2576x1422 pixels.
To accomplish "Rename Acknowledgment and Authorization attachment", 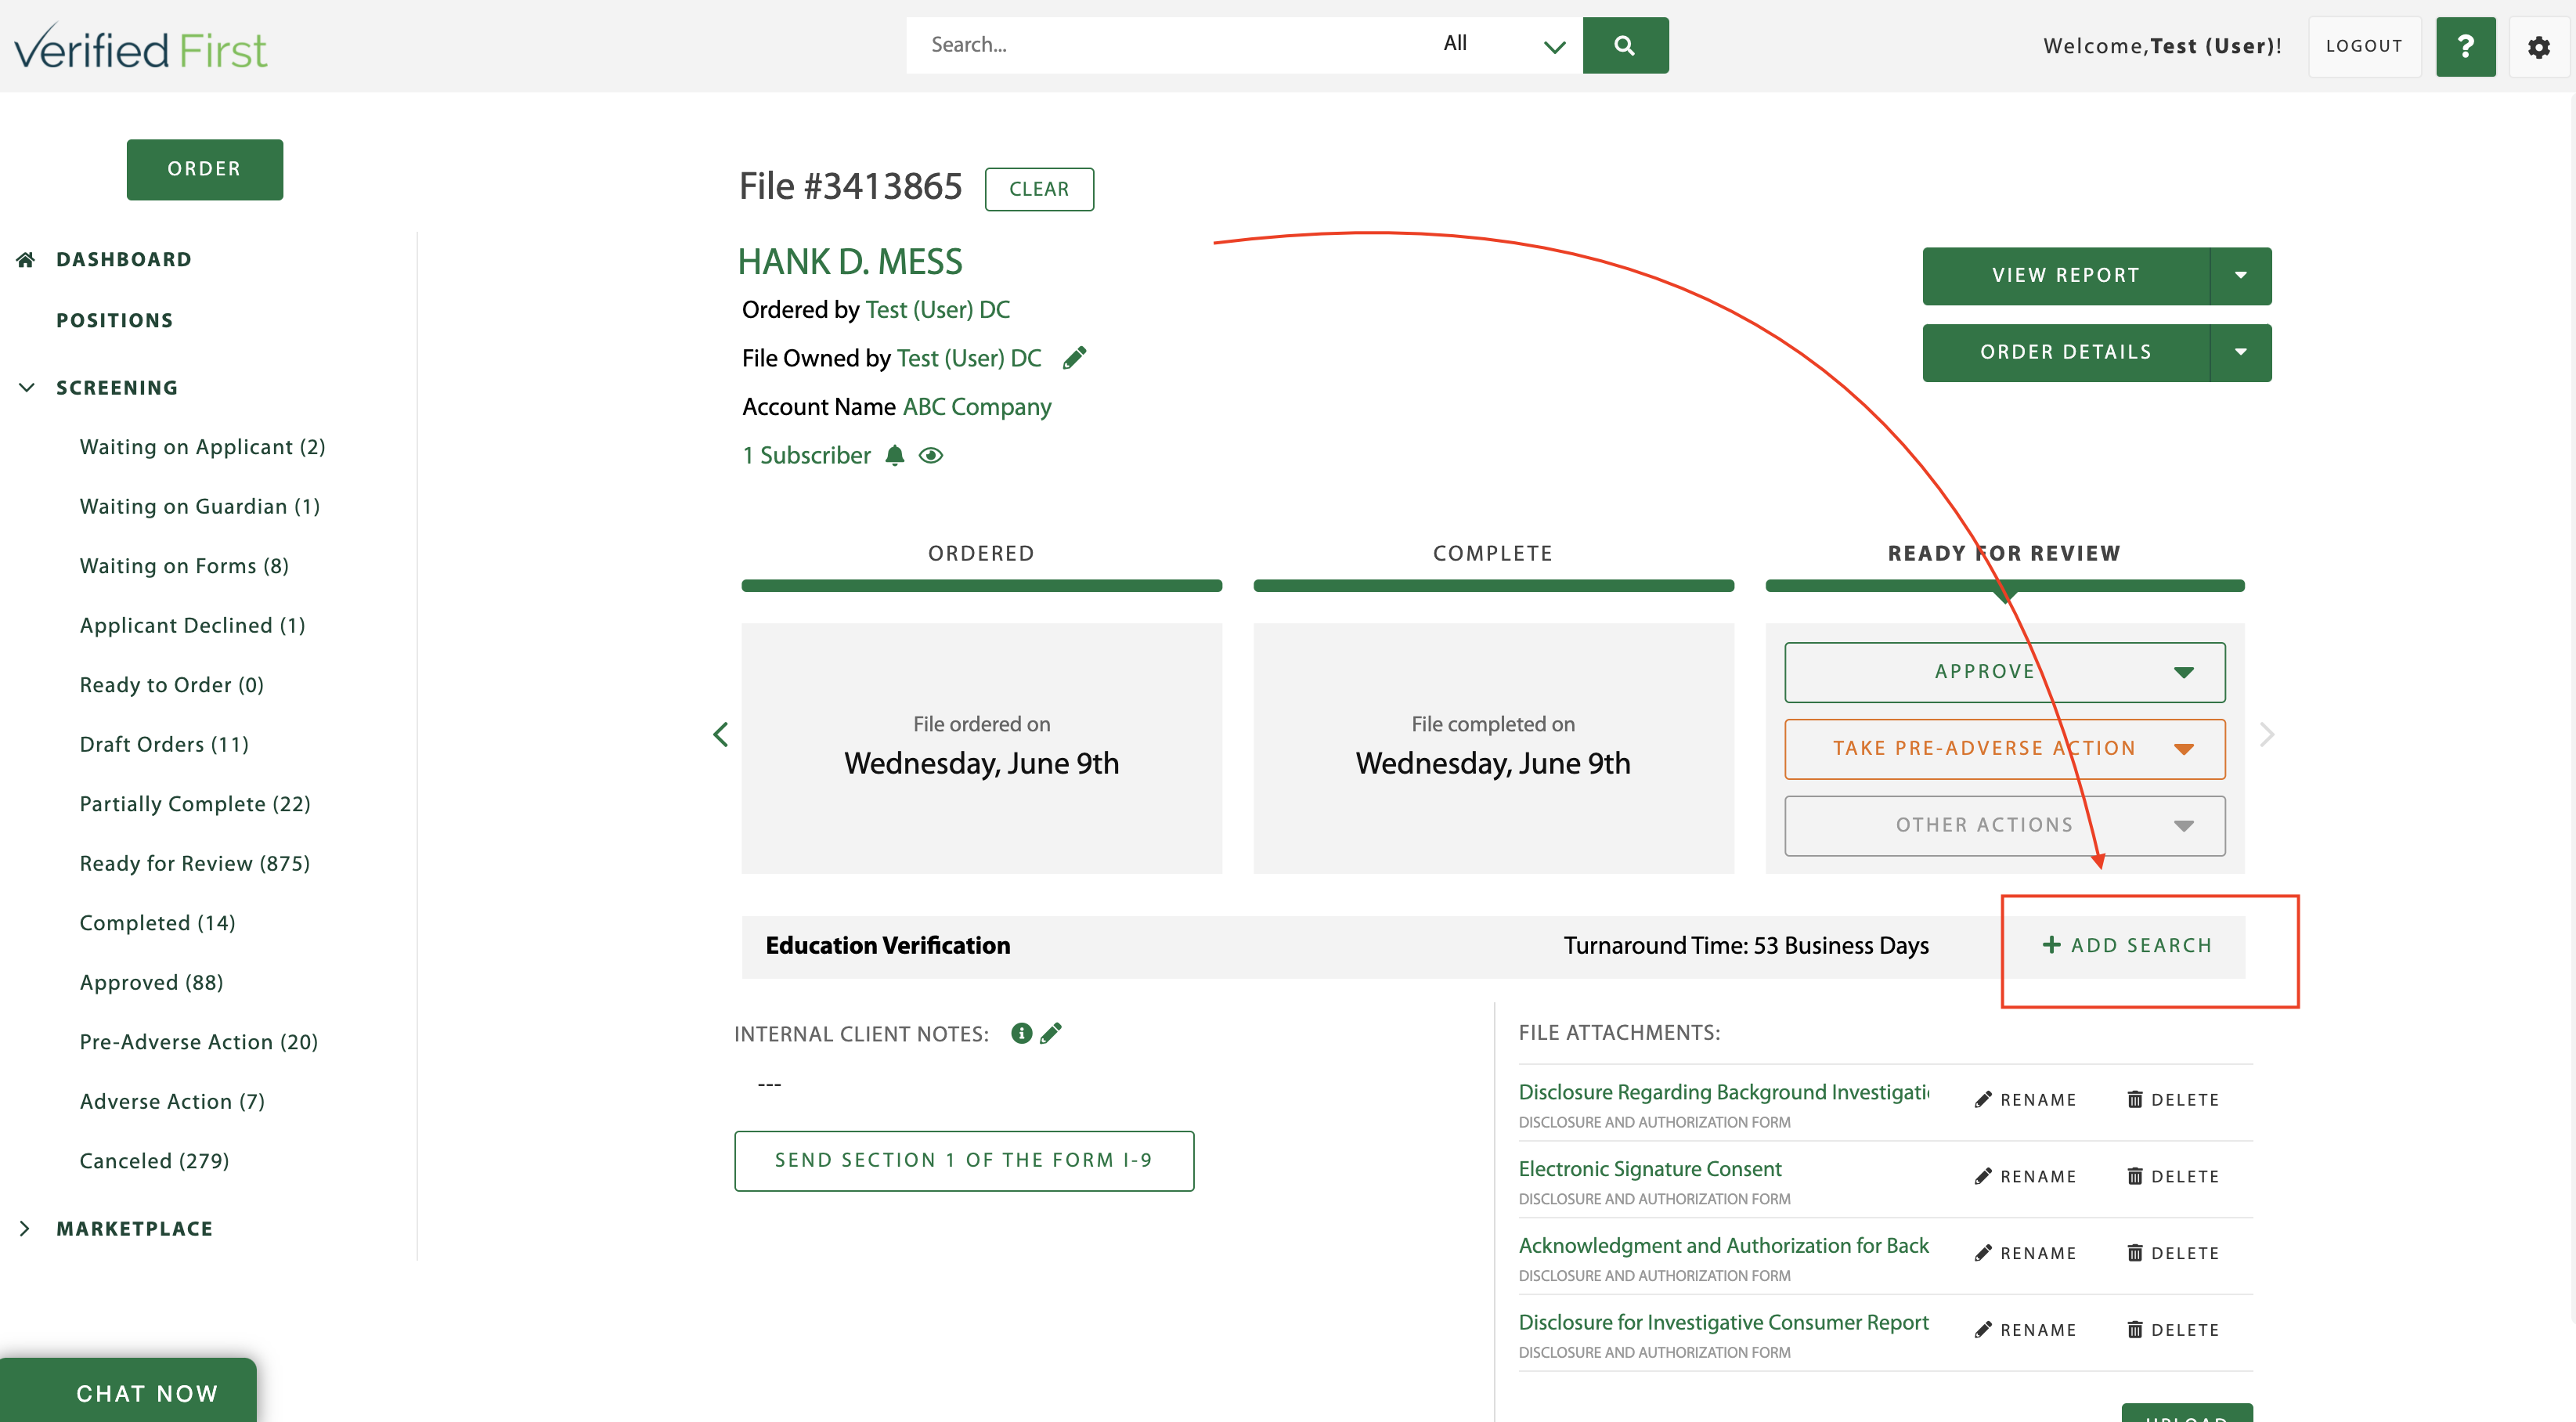I will coord(2026,1253).
